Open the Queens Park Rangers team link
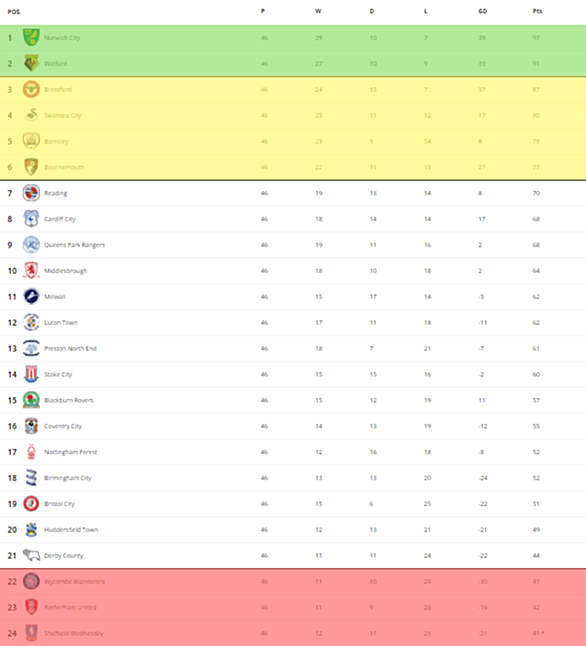Screen dimensions: 586x646 (75, 245)
